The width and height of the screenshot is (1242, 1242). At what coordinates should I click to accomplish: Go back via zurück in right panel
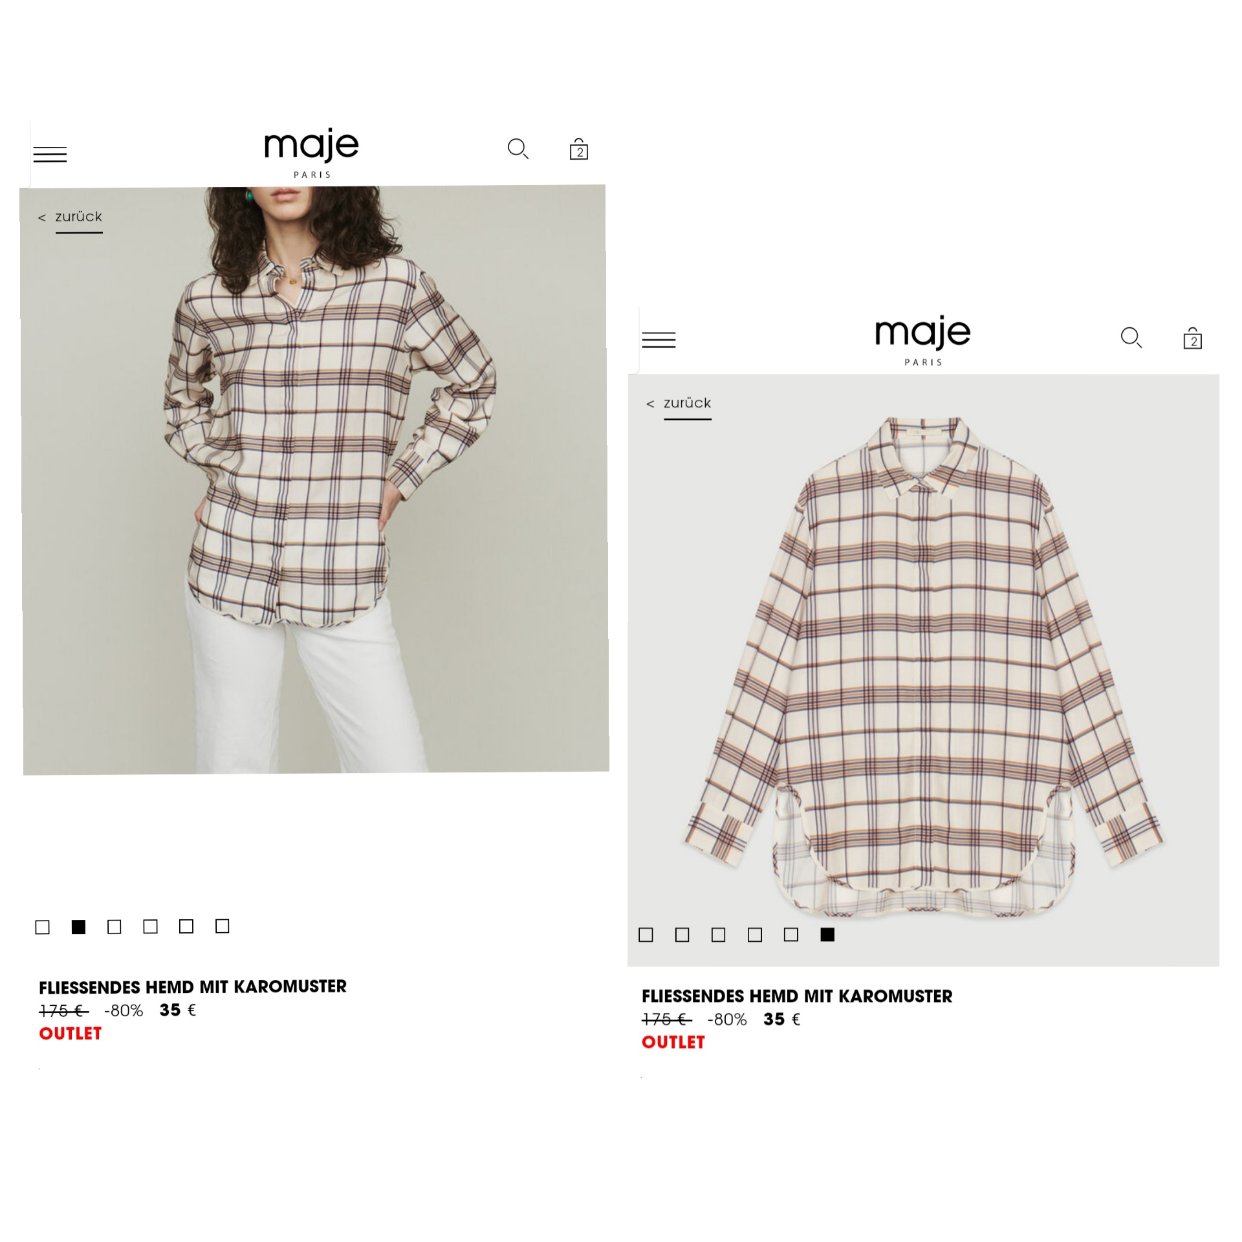click(x=679, y=403)
